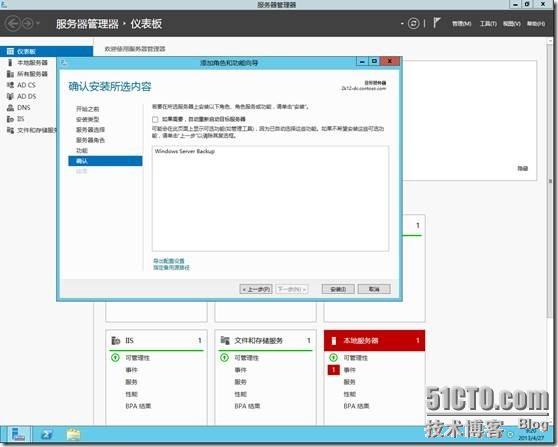558x447 pixels.
Task: Click the 取消 button in the wizard
Action: pos(374,289)
